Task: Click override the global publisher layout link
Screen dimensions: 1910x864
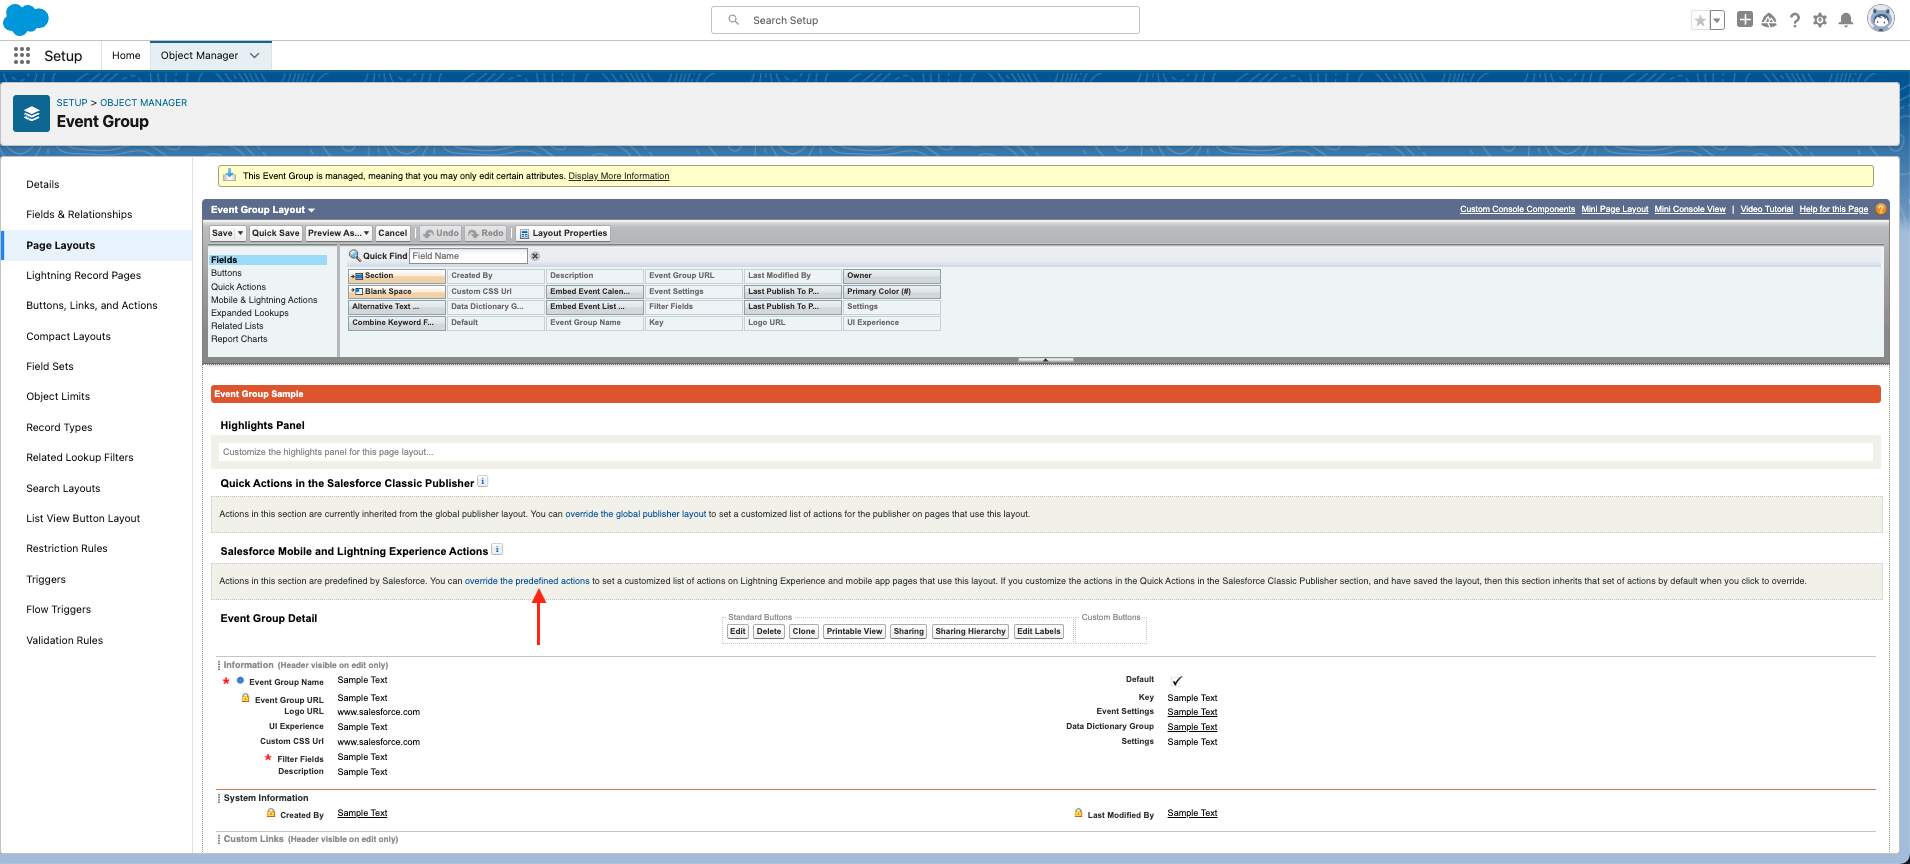Action: [x=636, y=514]
